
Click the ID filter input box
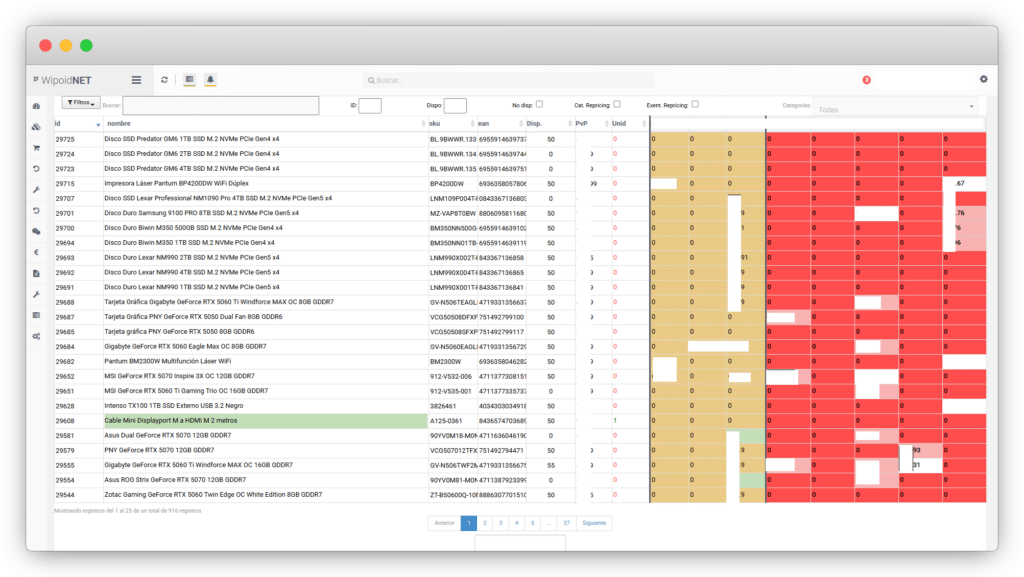click(370, 105)
